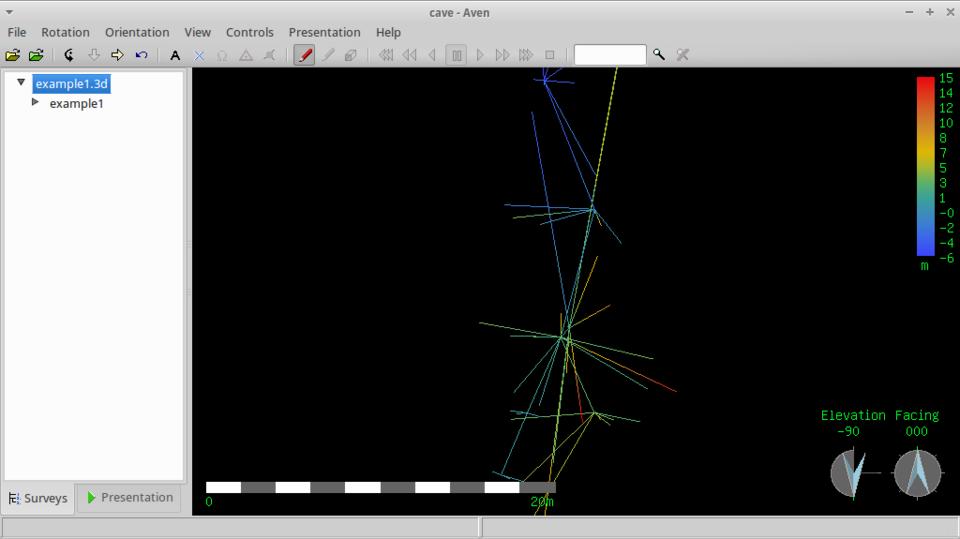Click the toggle rotation icon
The height and width of the screenshot is (539, 960).
(x=69, y=55)
